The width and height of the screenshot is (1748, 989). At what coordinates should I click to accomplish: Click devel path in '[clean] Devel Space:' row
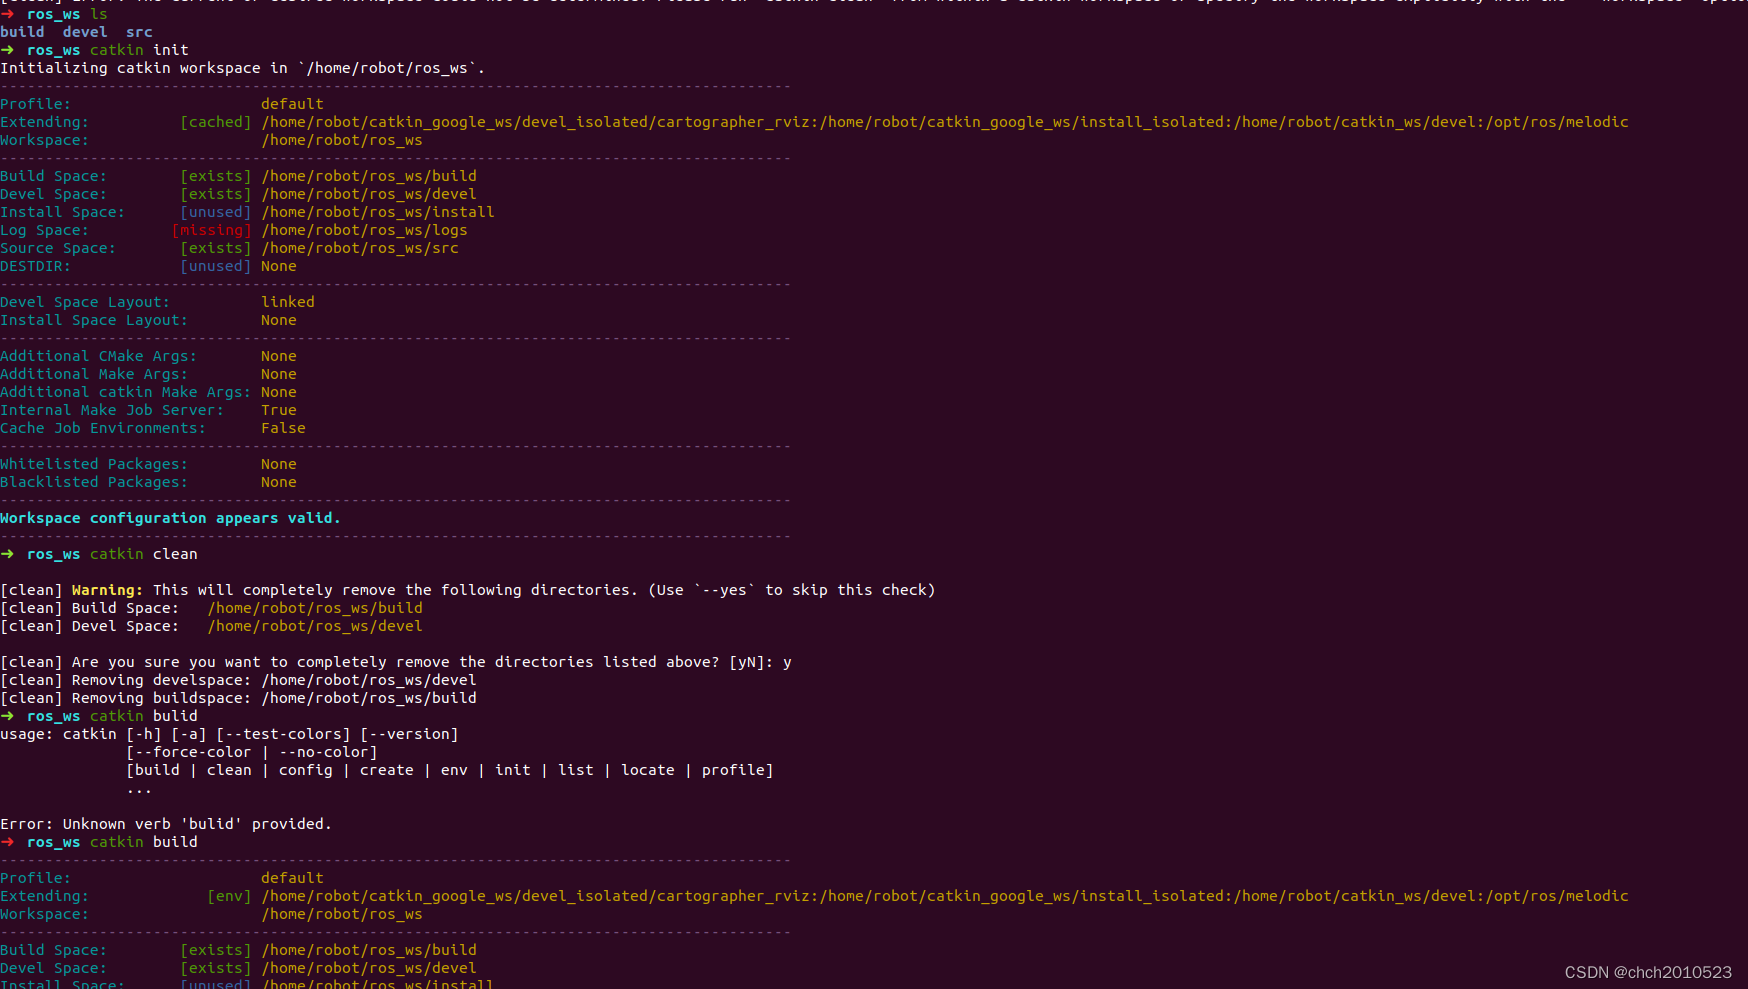(315, 626)
